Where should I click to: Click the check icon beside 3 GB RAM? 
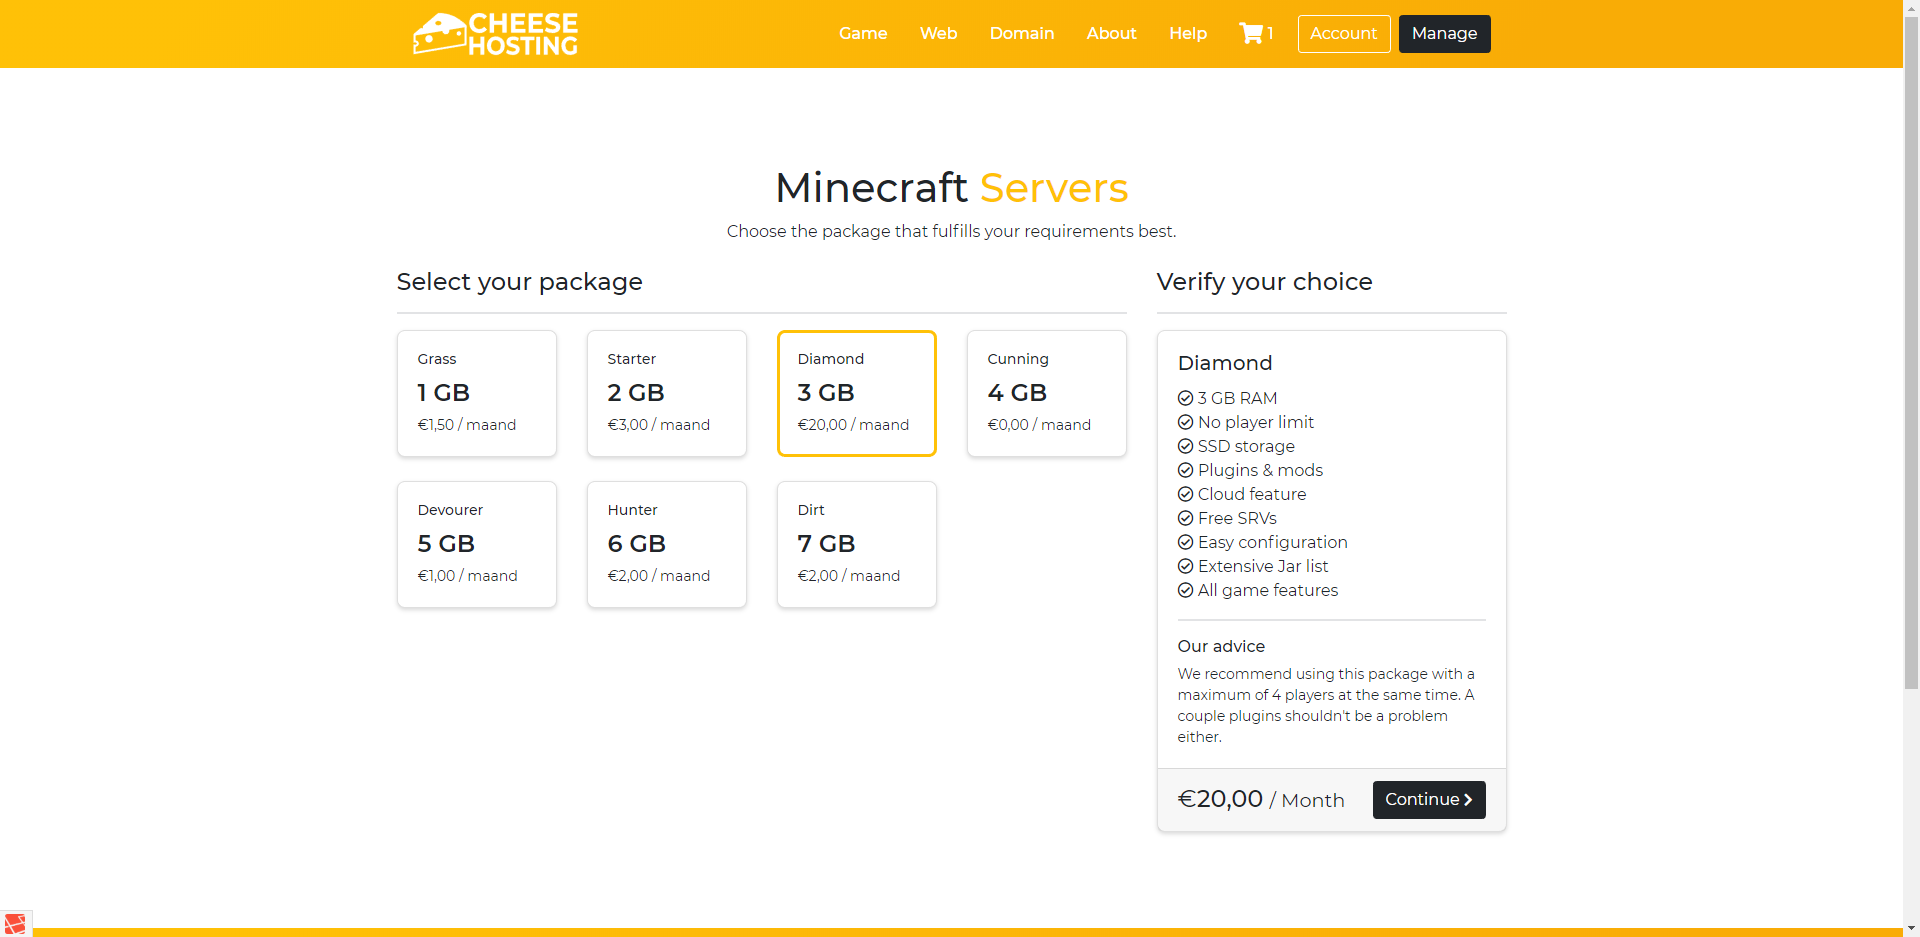pyautogui.click(x=1185, y=398)
